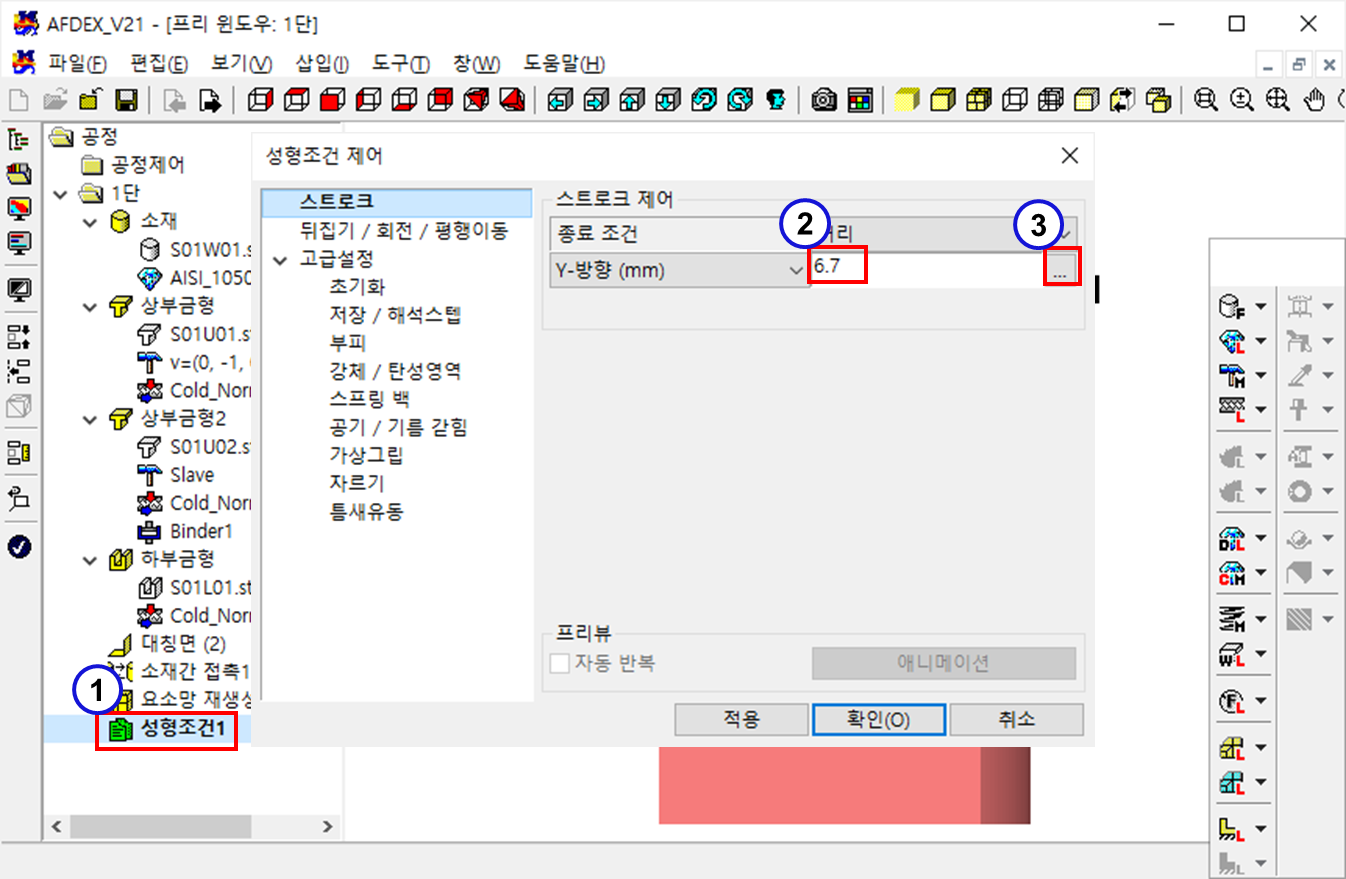Click the Save floppy disk toolbar icon
1346x879 pixels.
click(x=126, y=100)
